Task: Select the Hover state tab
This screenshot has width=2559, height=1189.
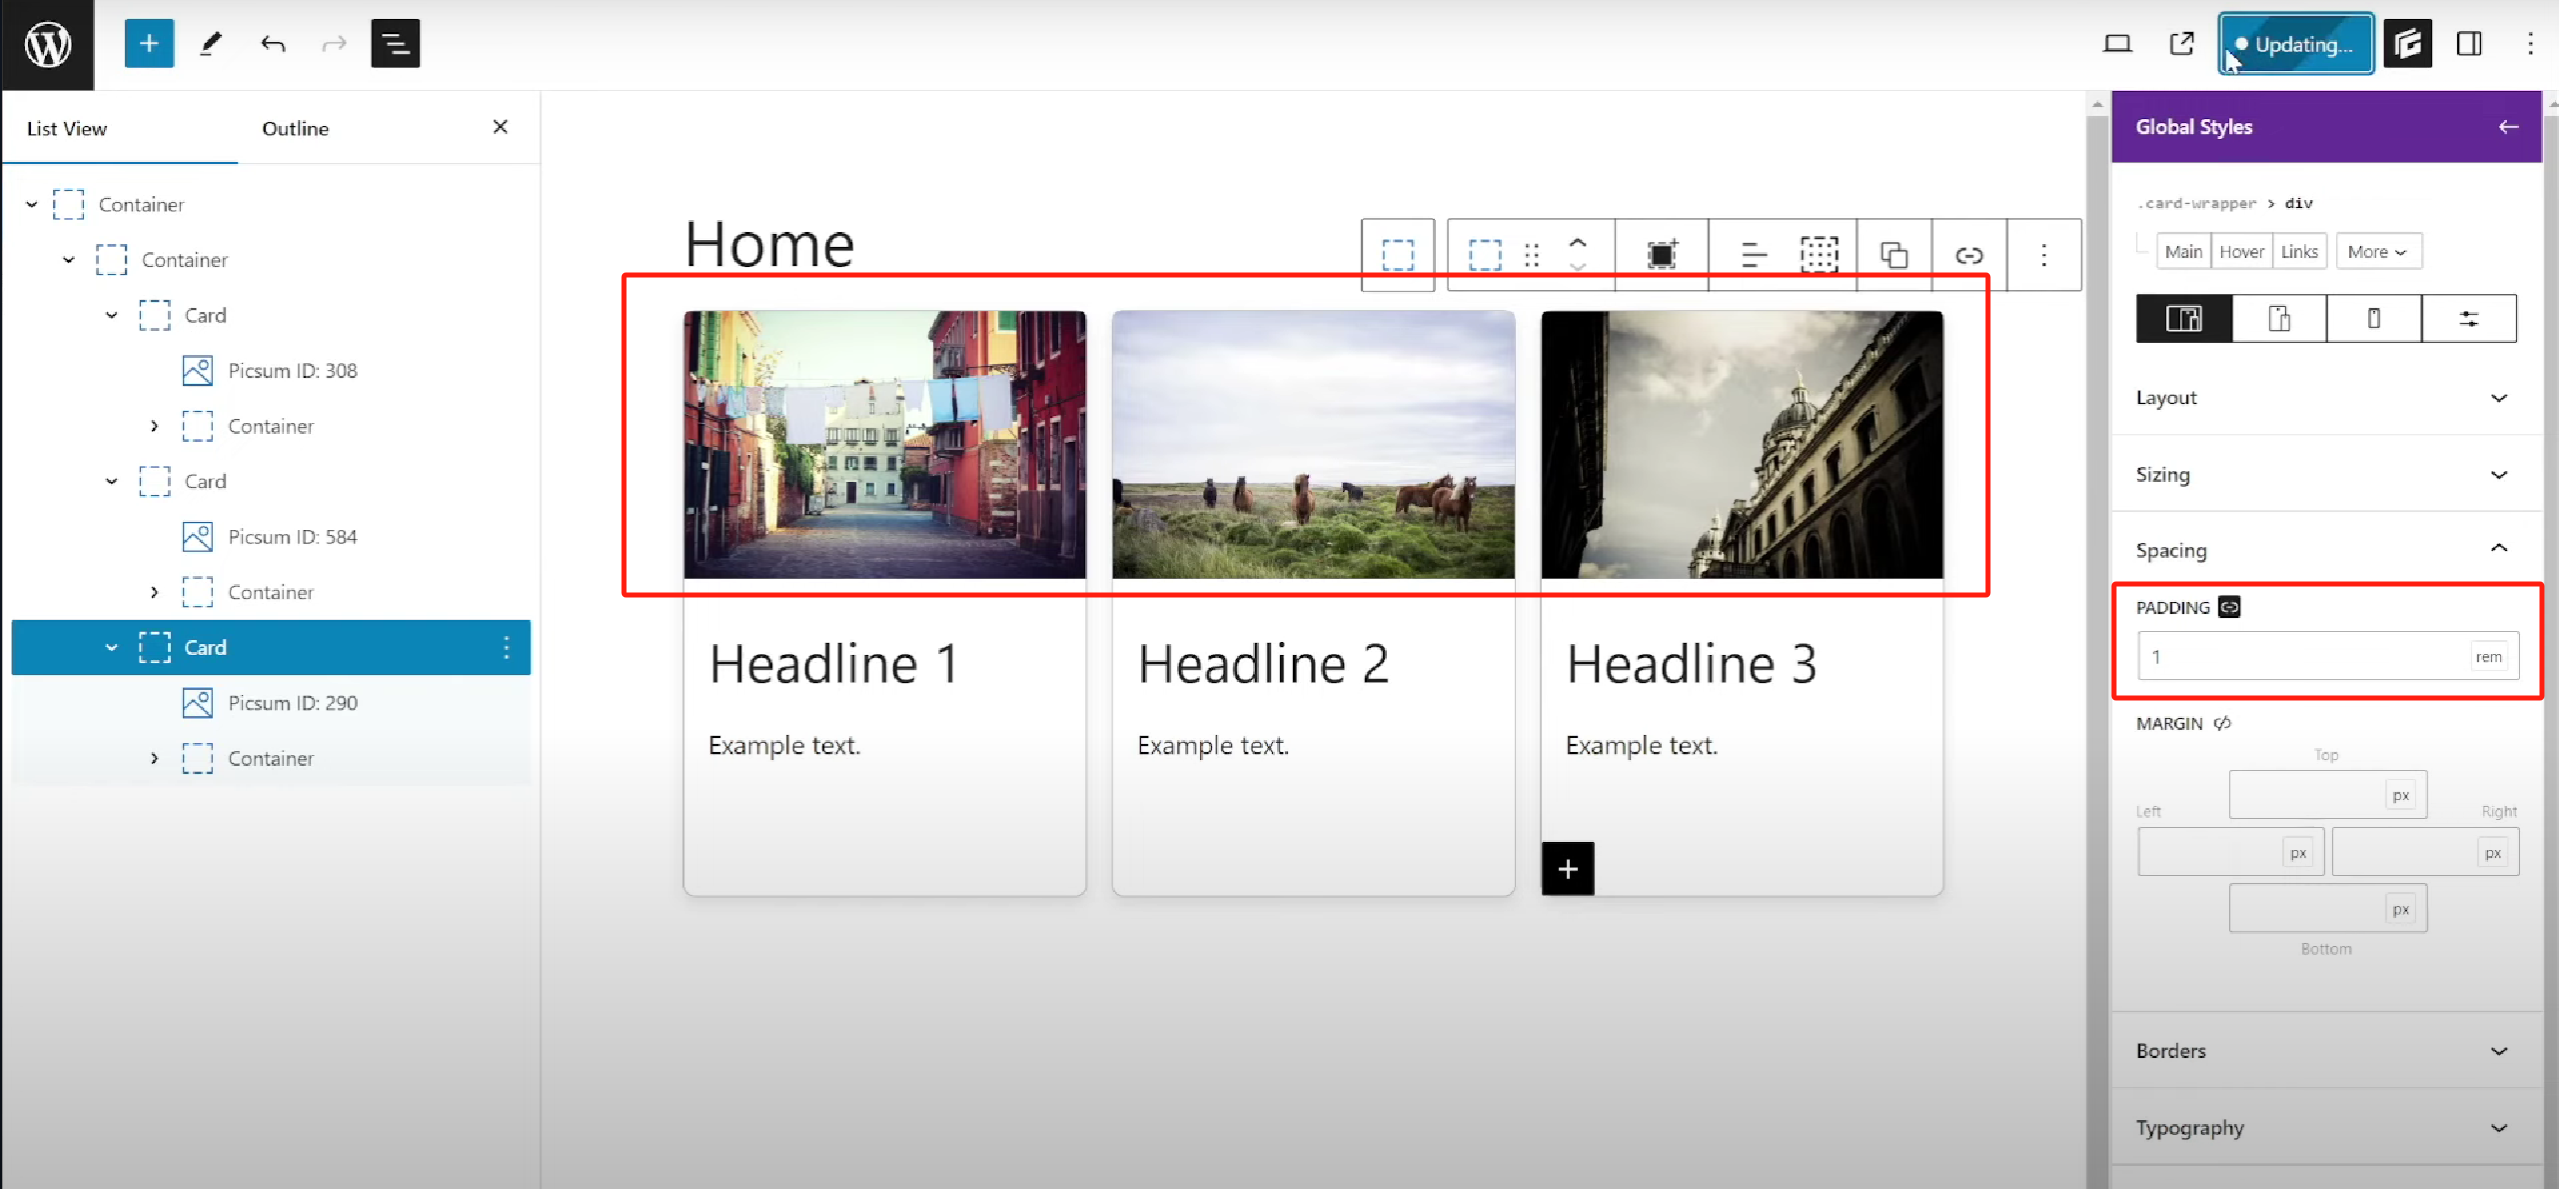Action: [x=2241, y=252]
